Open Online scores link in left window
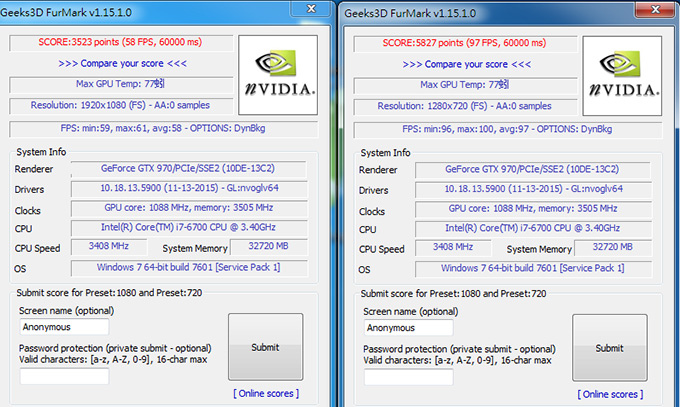 [x=266, y=394]
